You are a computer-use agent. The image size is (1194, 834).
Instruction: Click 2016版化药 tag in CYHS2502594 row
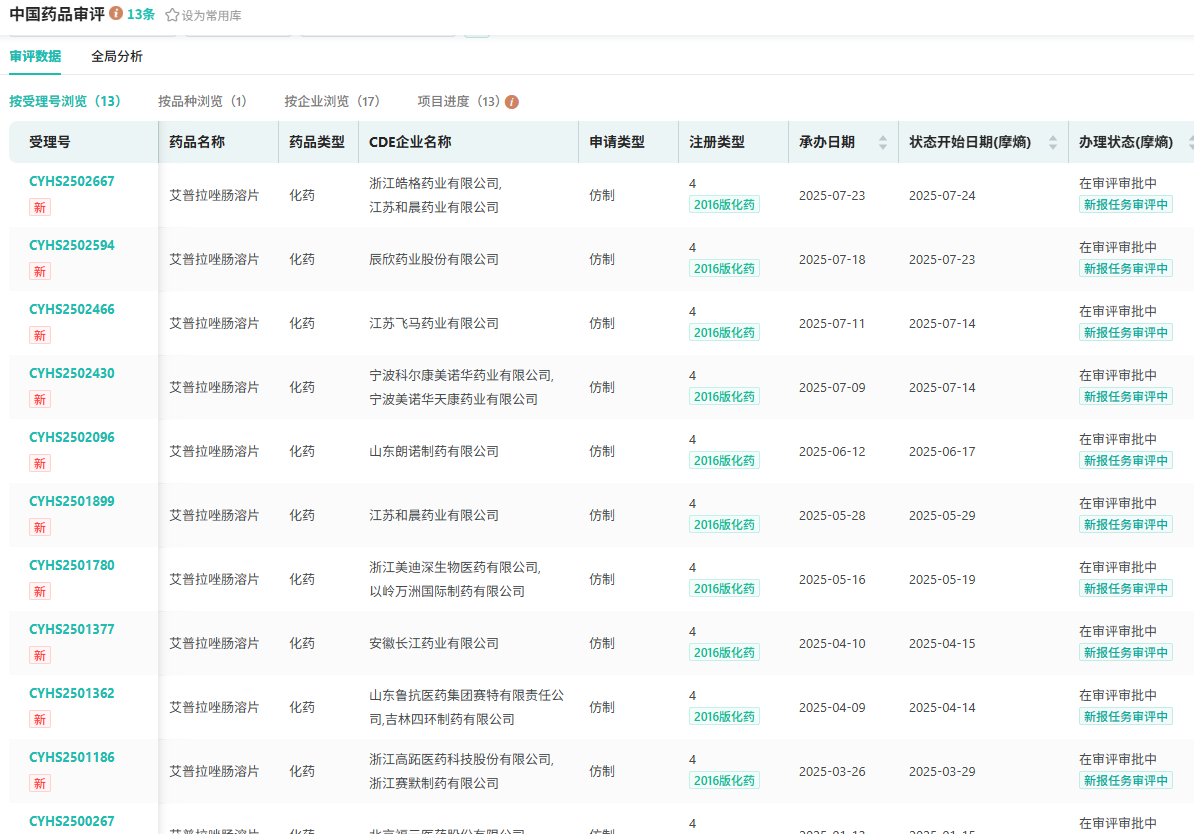pyautogui.click(x=724, y=269)
